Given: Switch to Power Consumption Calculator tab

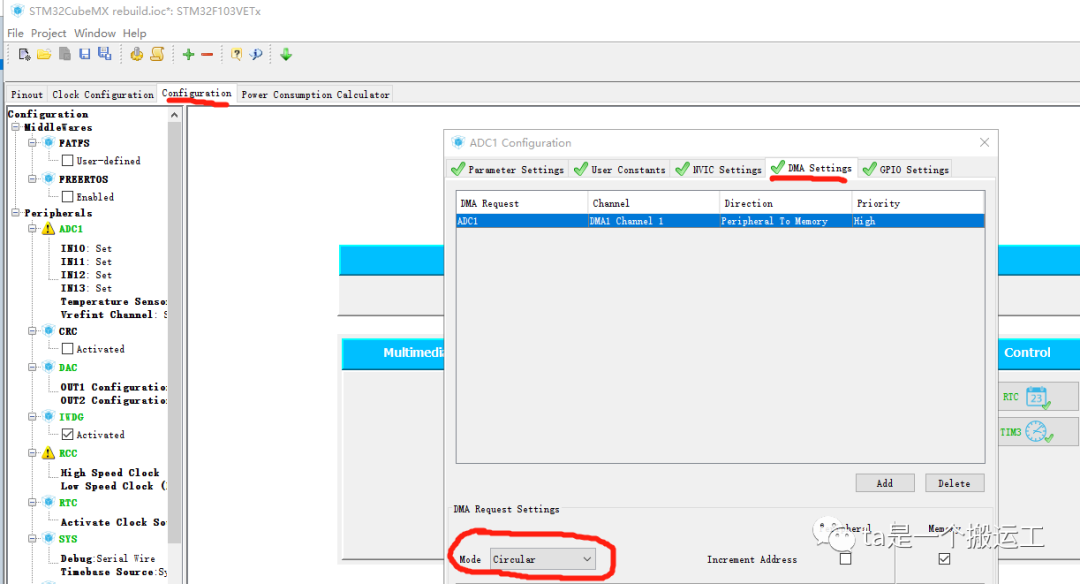Looking at the screenshot, I should (315, 94).
